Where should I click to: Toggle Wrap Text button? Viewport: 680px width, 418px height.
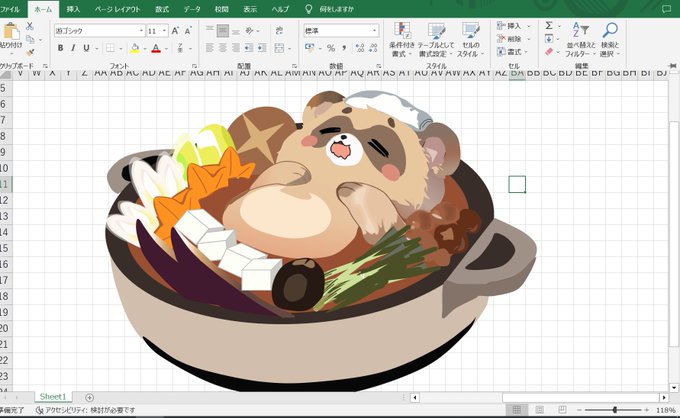279,30
